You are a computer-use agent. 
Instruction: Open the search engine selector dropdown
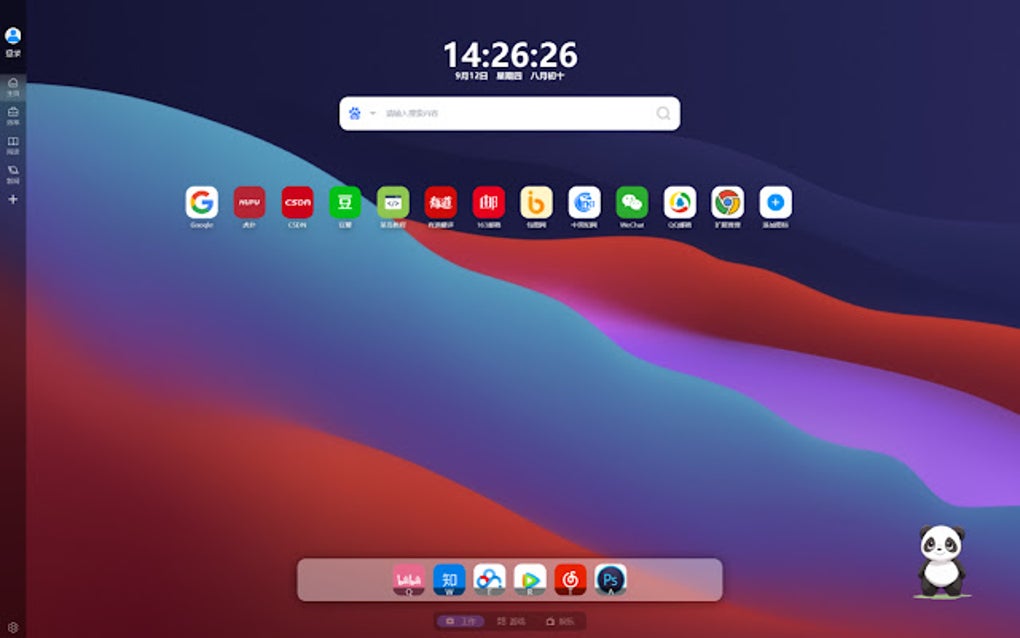363,113
